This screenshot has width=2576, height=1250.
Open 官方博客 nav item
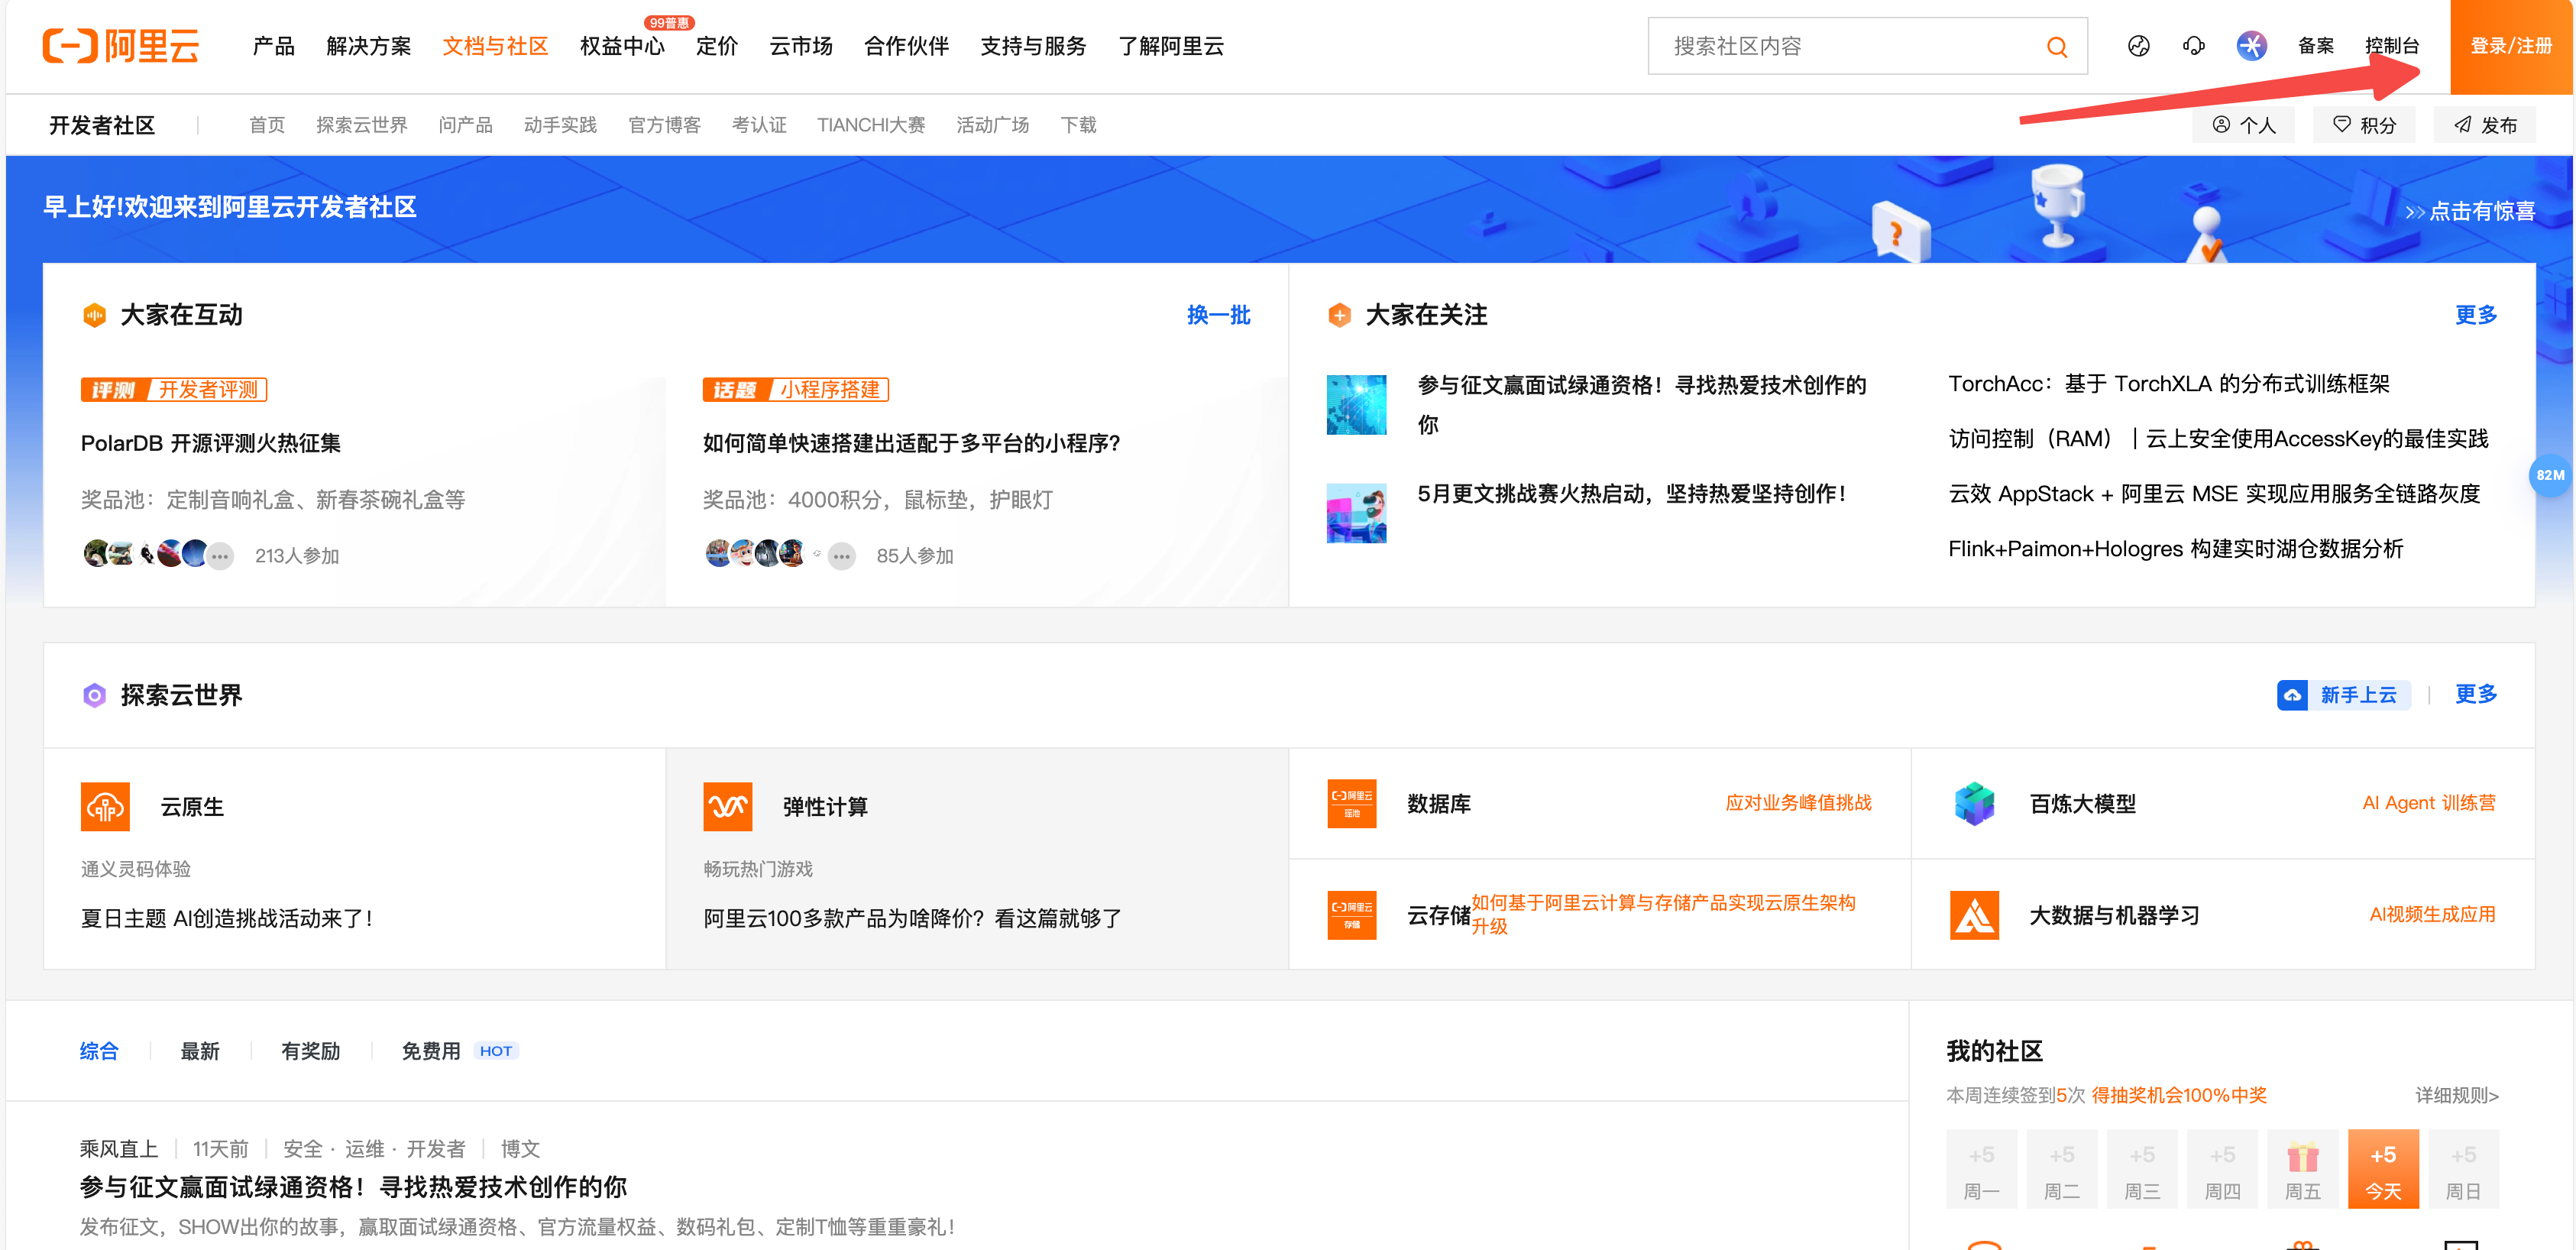(664, 125)
